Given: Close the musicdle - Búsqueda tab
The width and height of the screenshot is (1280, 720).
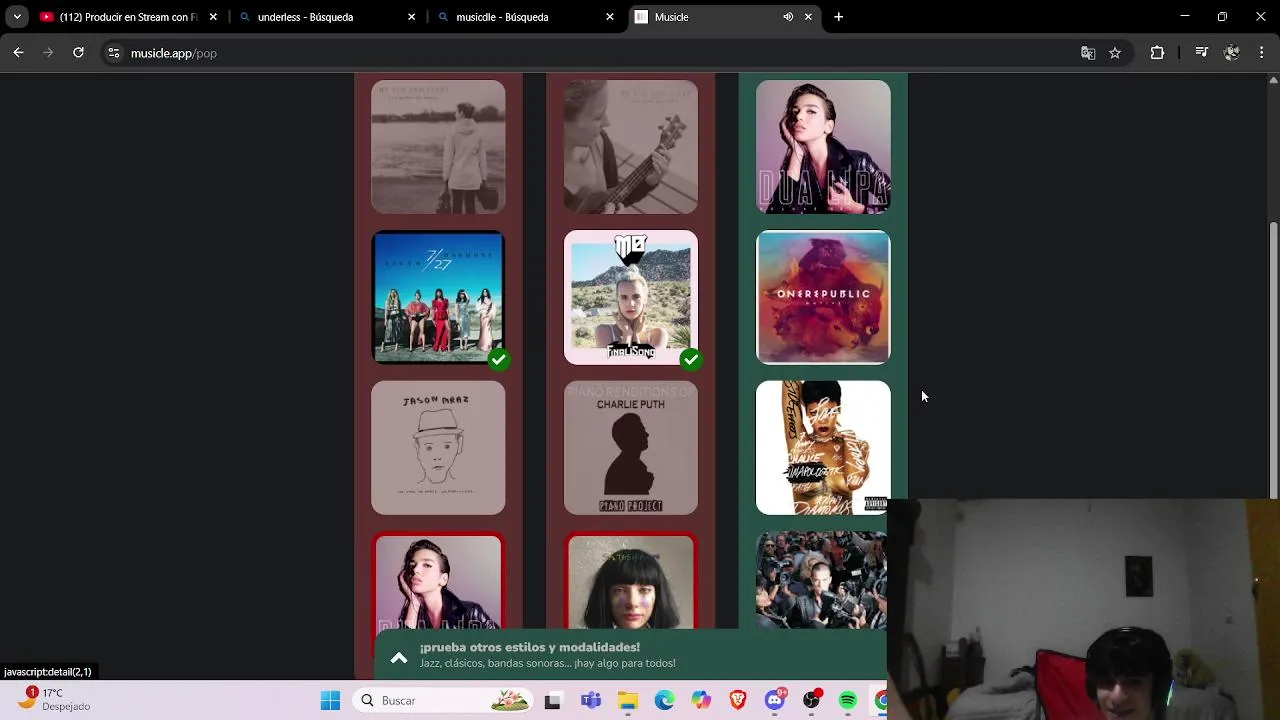Looking at the screenshot, I should tap(610, 17).
